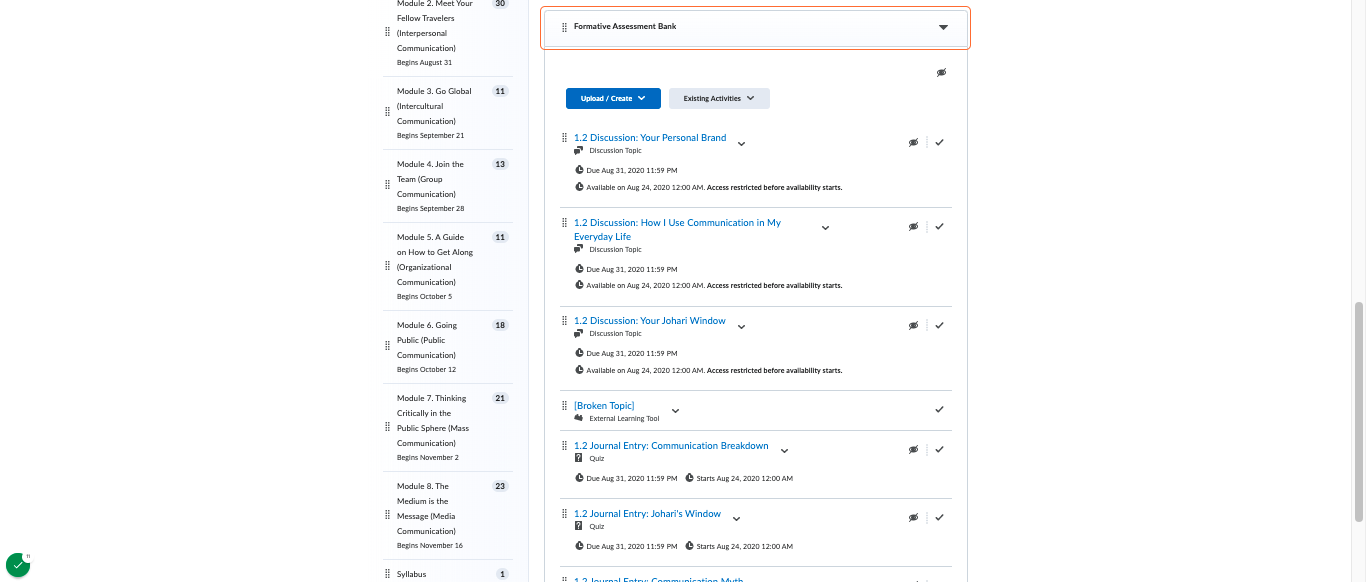Screen dimensions: 1366x582
Task: Click drag handle of Broken Topic
Action: pos(564,405)
